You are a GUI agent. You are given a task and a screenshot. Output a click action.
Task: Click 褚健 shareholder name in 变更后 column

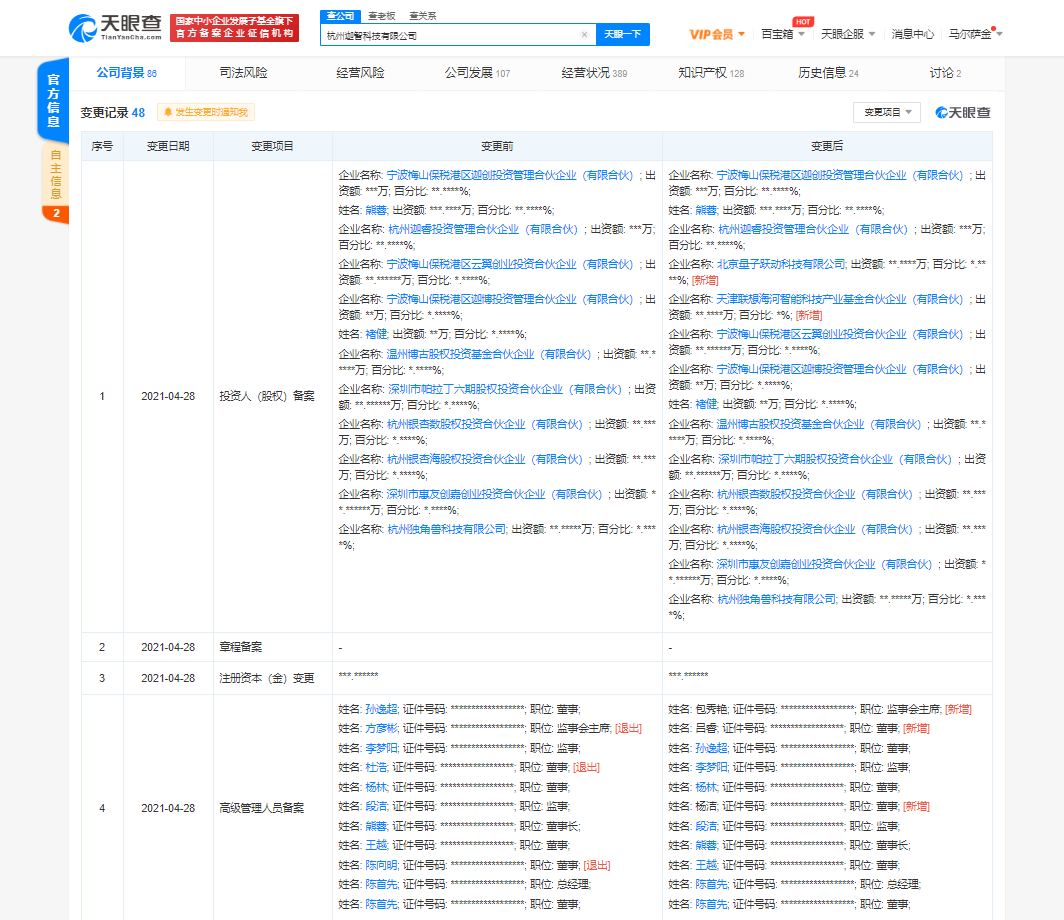(706, 404)
